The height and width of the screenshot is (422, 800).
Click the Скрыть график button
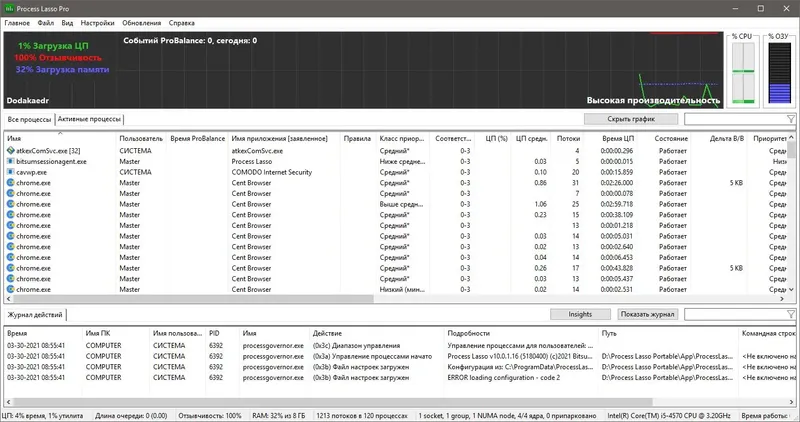[x=631, y=119]
